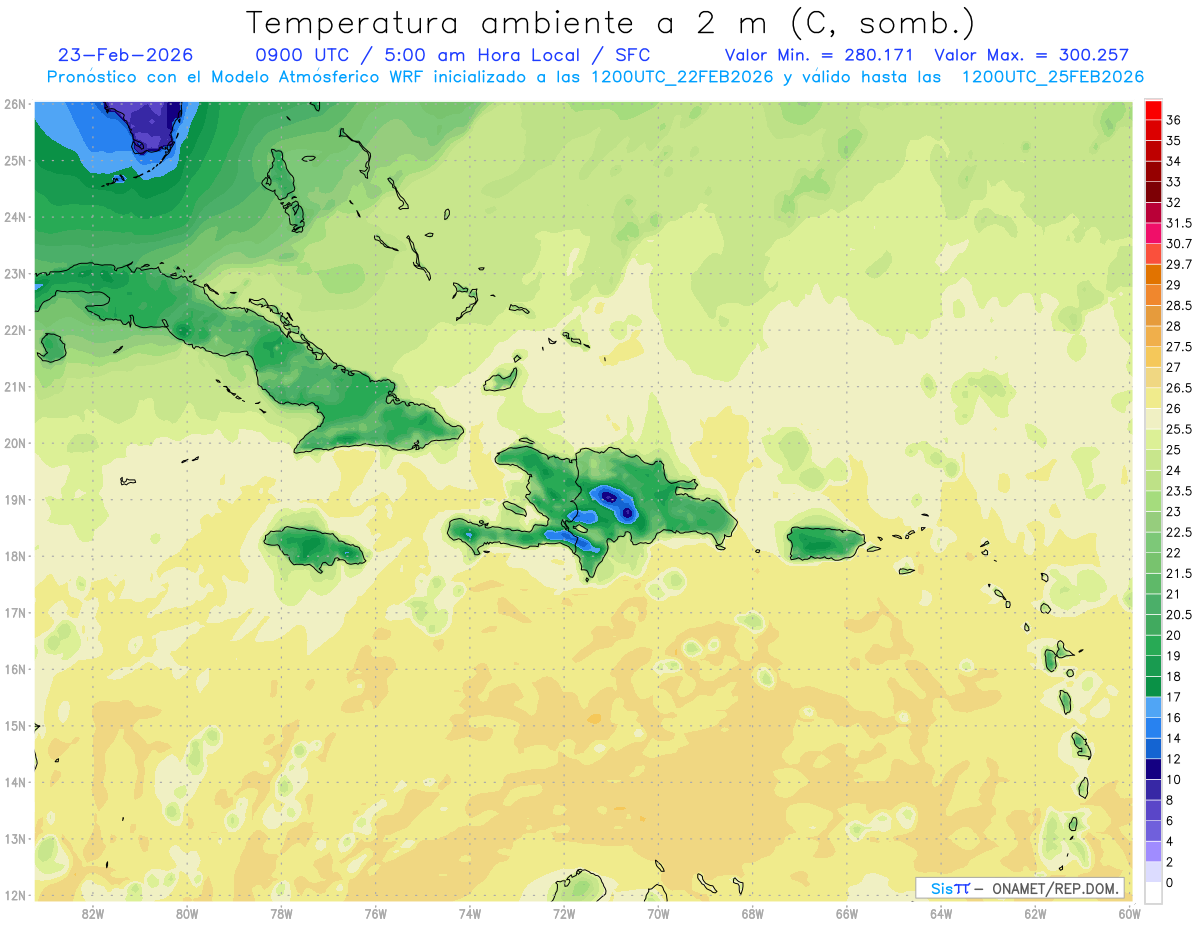Click the 20.5 label on the color legend
This screenshot has height=927, width=1200.
(x=1178, y=614)
